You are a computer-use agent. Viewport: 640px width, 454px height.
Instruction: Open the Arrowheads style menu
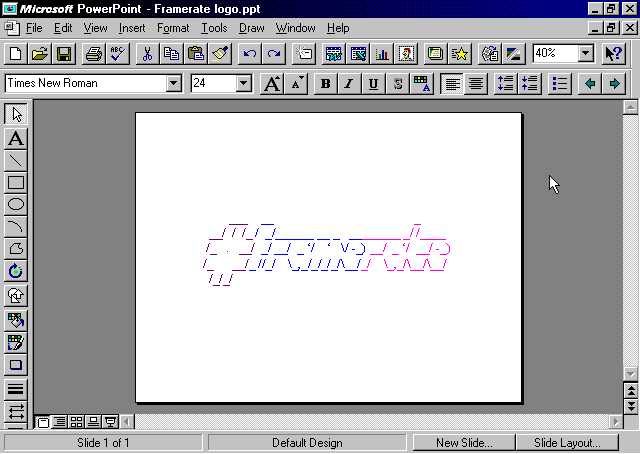click(16, 412)
